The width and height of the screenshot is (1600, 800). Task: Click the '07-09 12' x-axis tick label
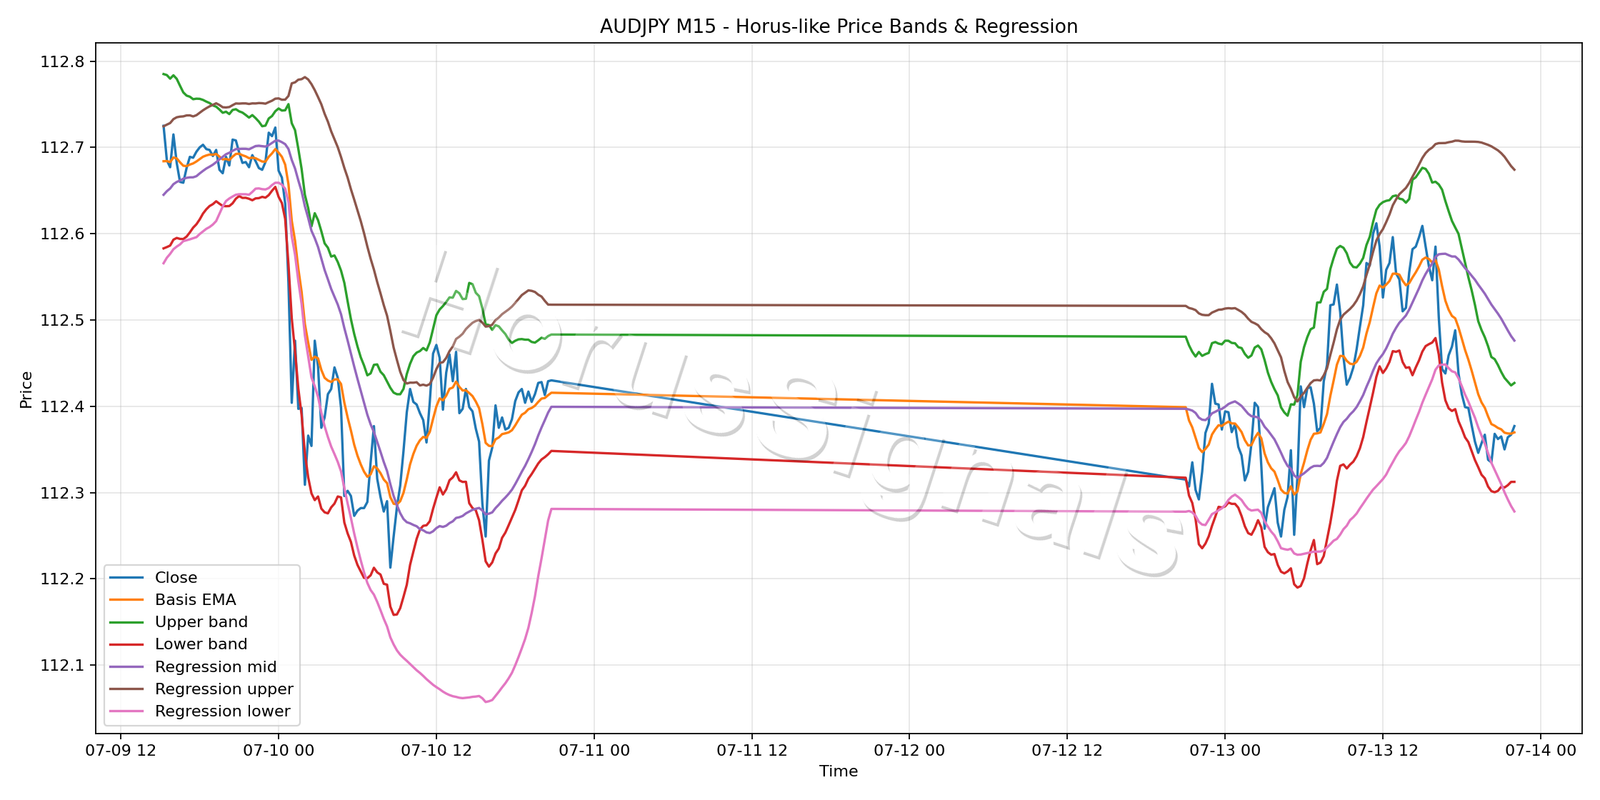click(x=121, y=751)
